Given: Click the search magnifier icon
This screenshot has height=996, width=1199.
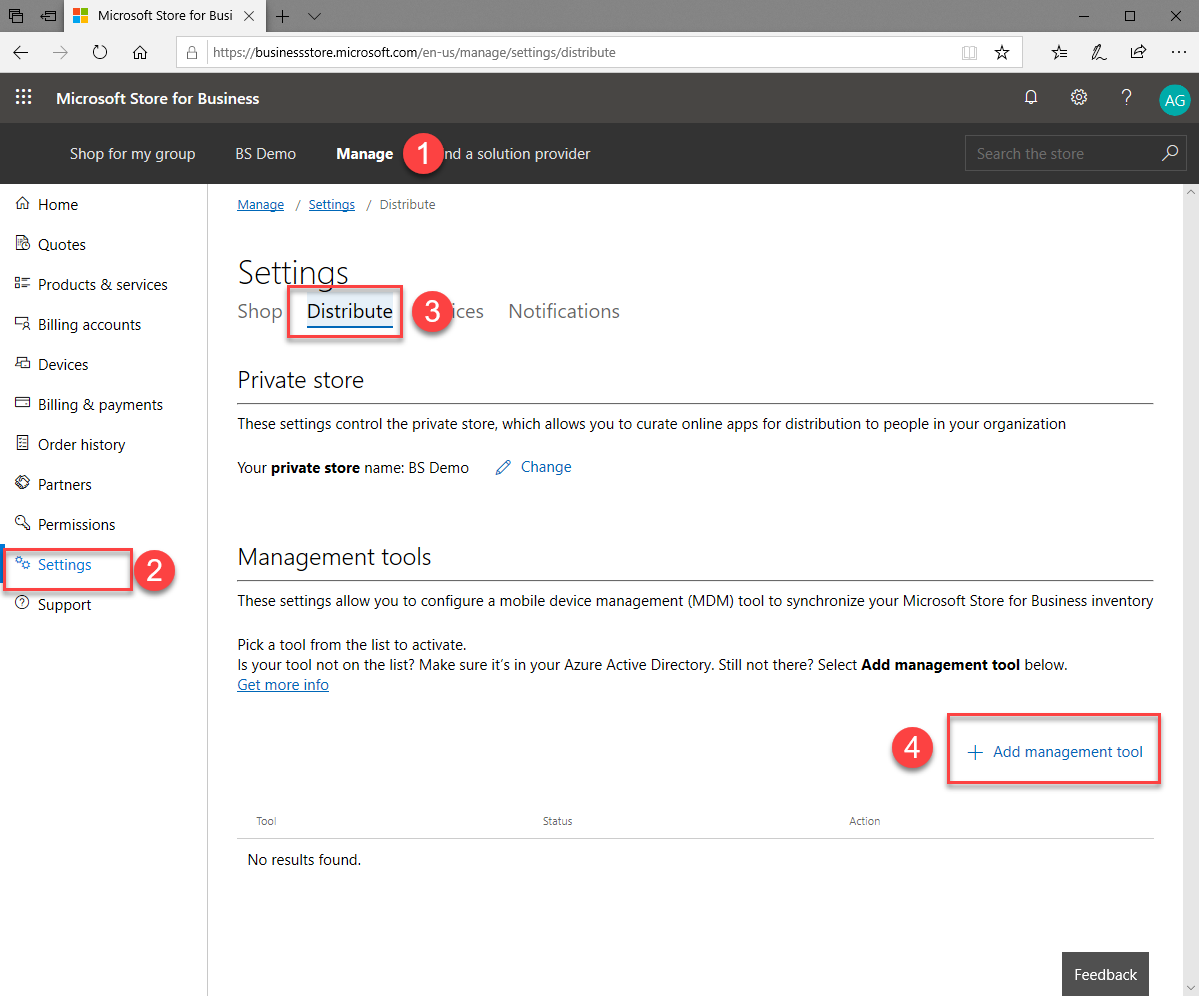Looking at the screenshot, I should click(x=1169, y=154).
